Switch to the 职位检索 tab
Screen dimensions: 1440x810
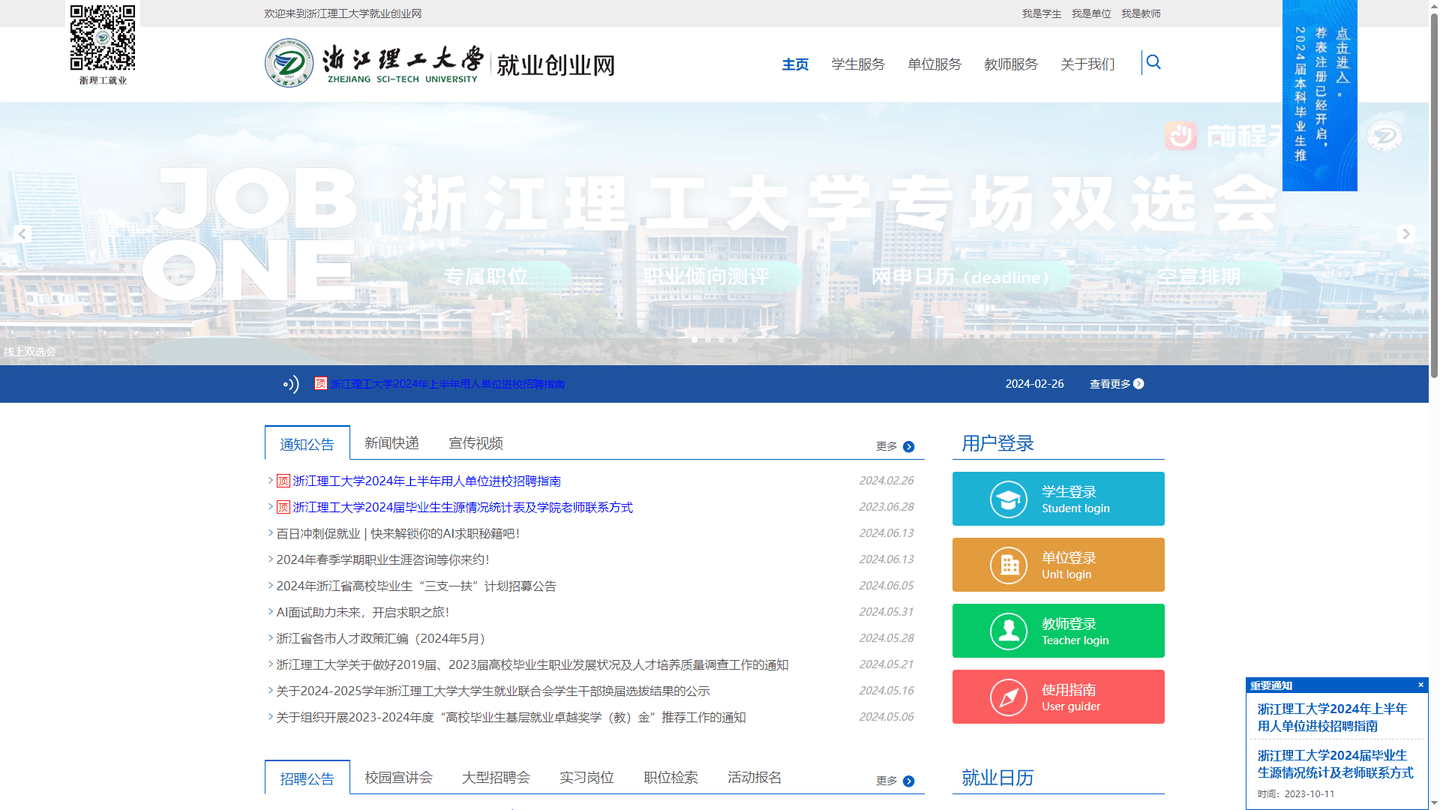pyautogui.click(x=670, y=777)
